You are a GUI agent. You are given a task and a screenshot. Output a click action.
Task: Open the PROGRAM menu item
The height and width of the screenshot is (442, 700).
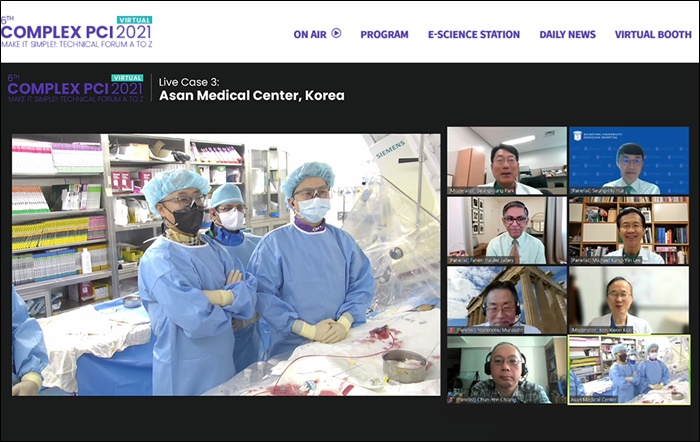pos(384,35)
